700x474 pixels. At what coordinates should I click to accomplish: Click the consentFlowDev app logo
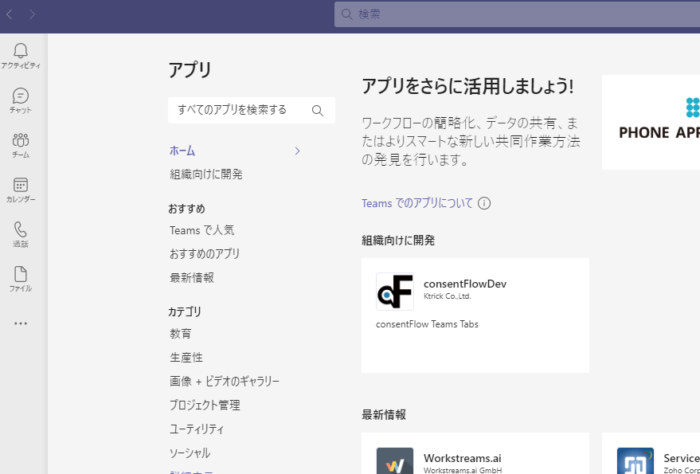pos(395,291)
